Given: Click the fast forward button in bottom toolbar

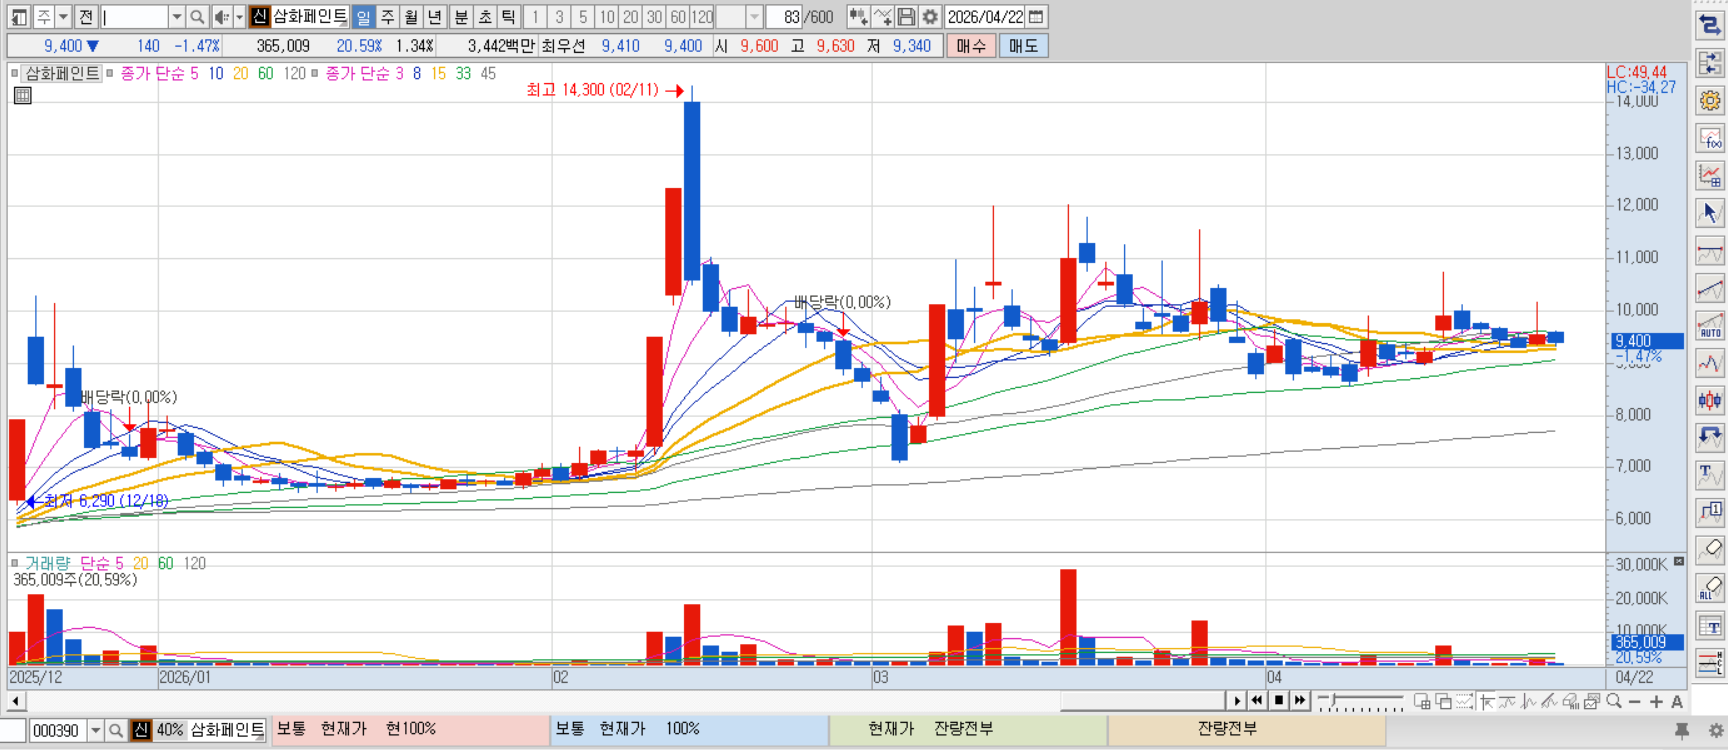Looking at the screenshot, I should tap(1299, 701).
